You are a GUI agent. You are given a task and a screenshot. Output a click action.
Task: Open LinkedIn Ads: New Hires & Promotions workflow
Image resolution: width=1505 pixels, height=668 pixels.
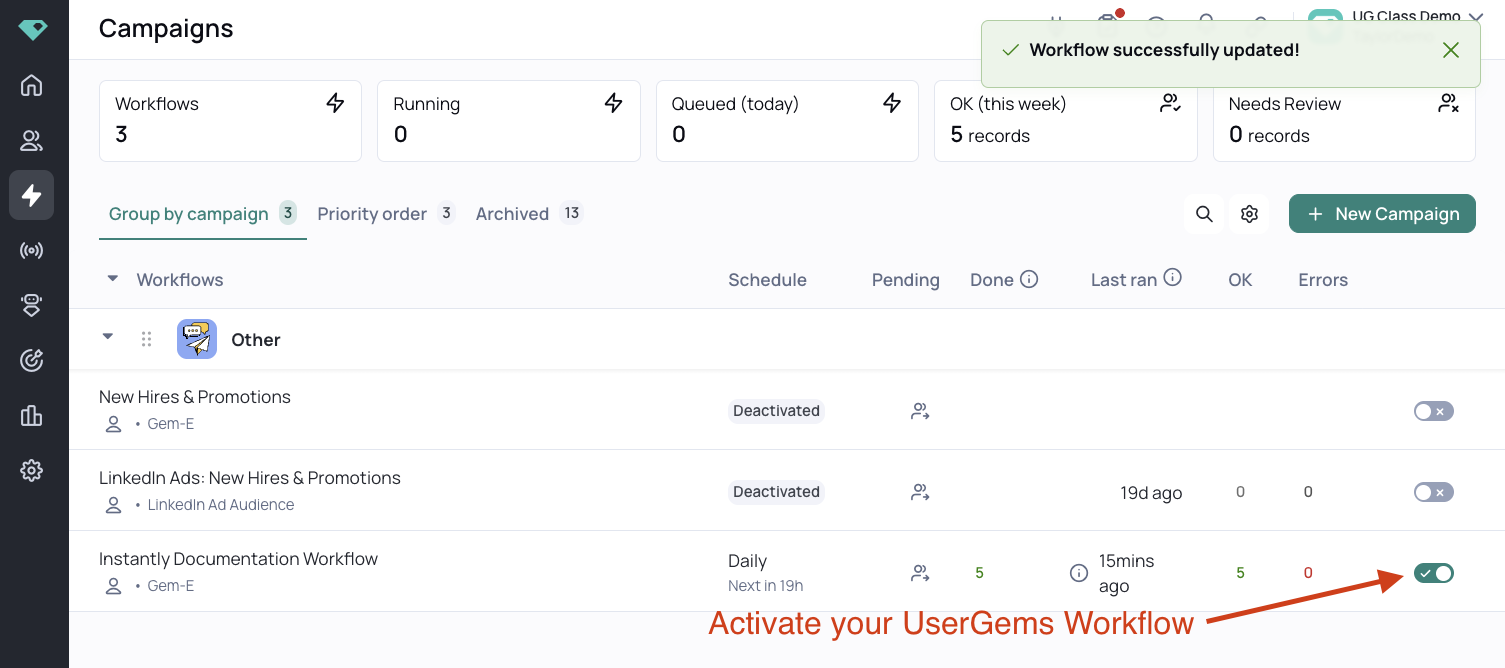pyautogui.click(x=250, y=478)
